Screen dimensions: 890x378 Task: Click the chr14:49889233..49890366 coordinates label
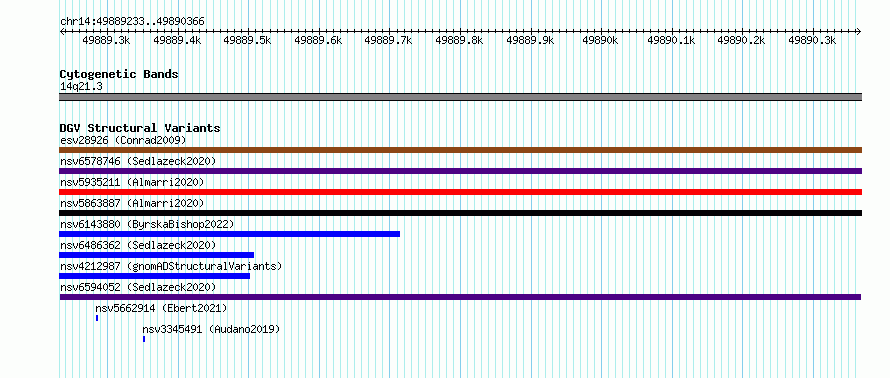pos(132,21)
